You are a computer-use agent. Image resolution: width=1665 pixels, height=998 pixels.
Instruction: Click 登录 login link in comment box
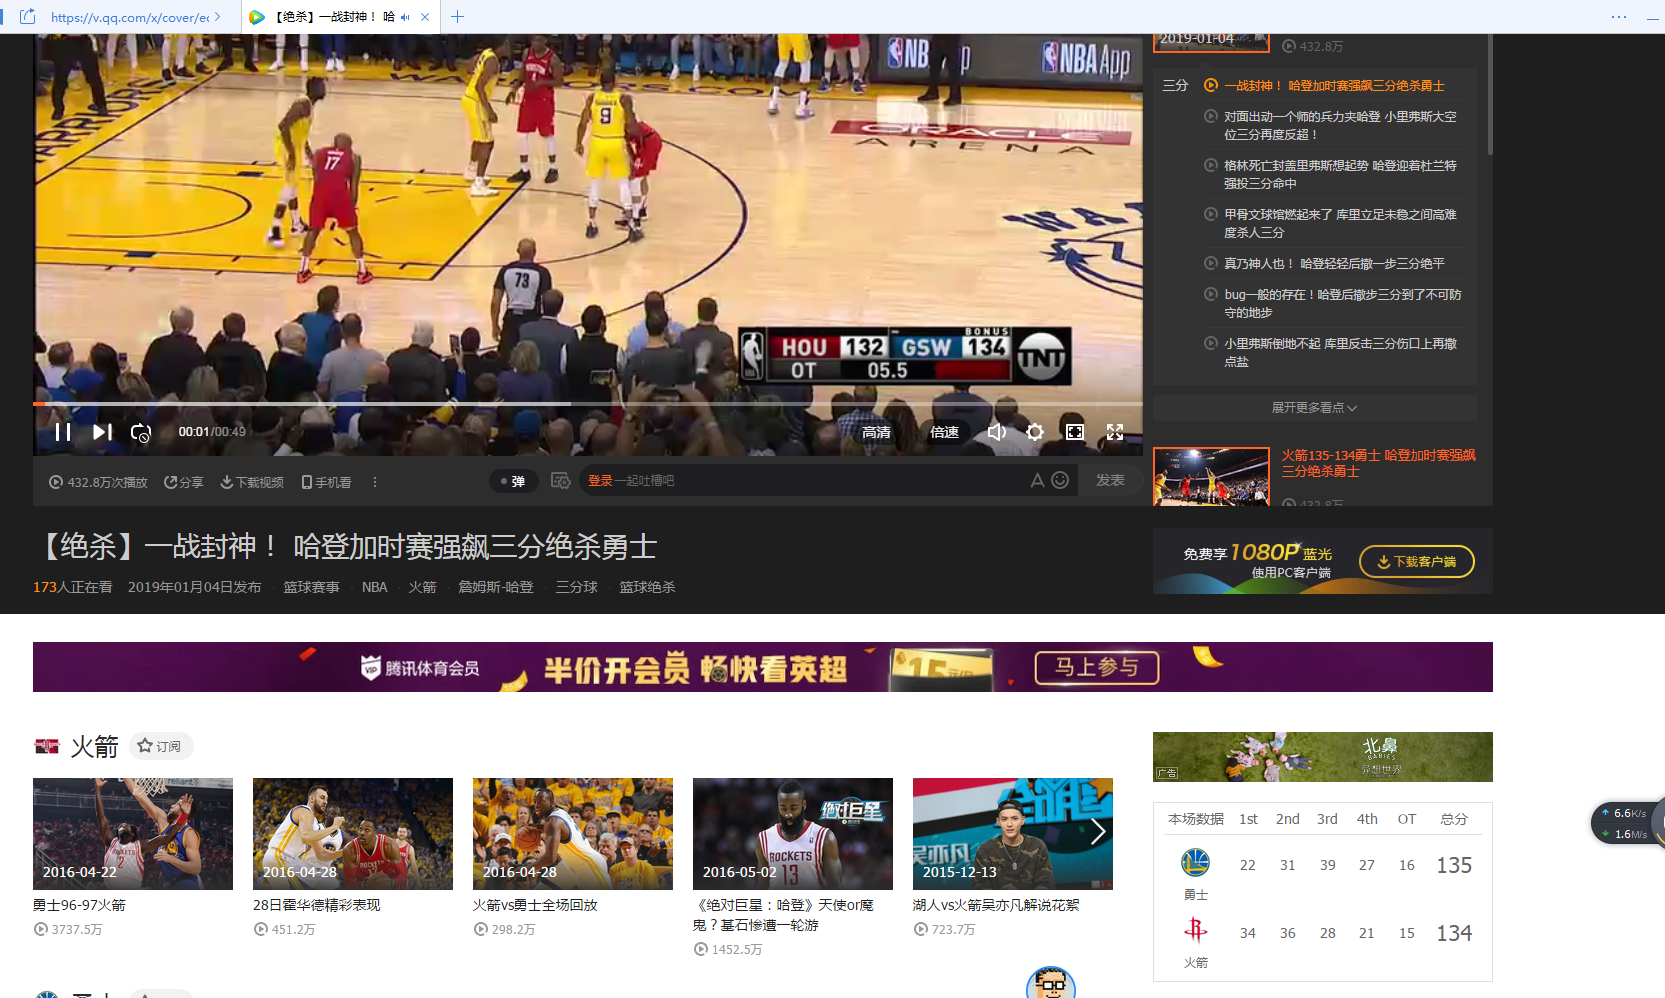pyautogui.click(x=600, y=481)
